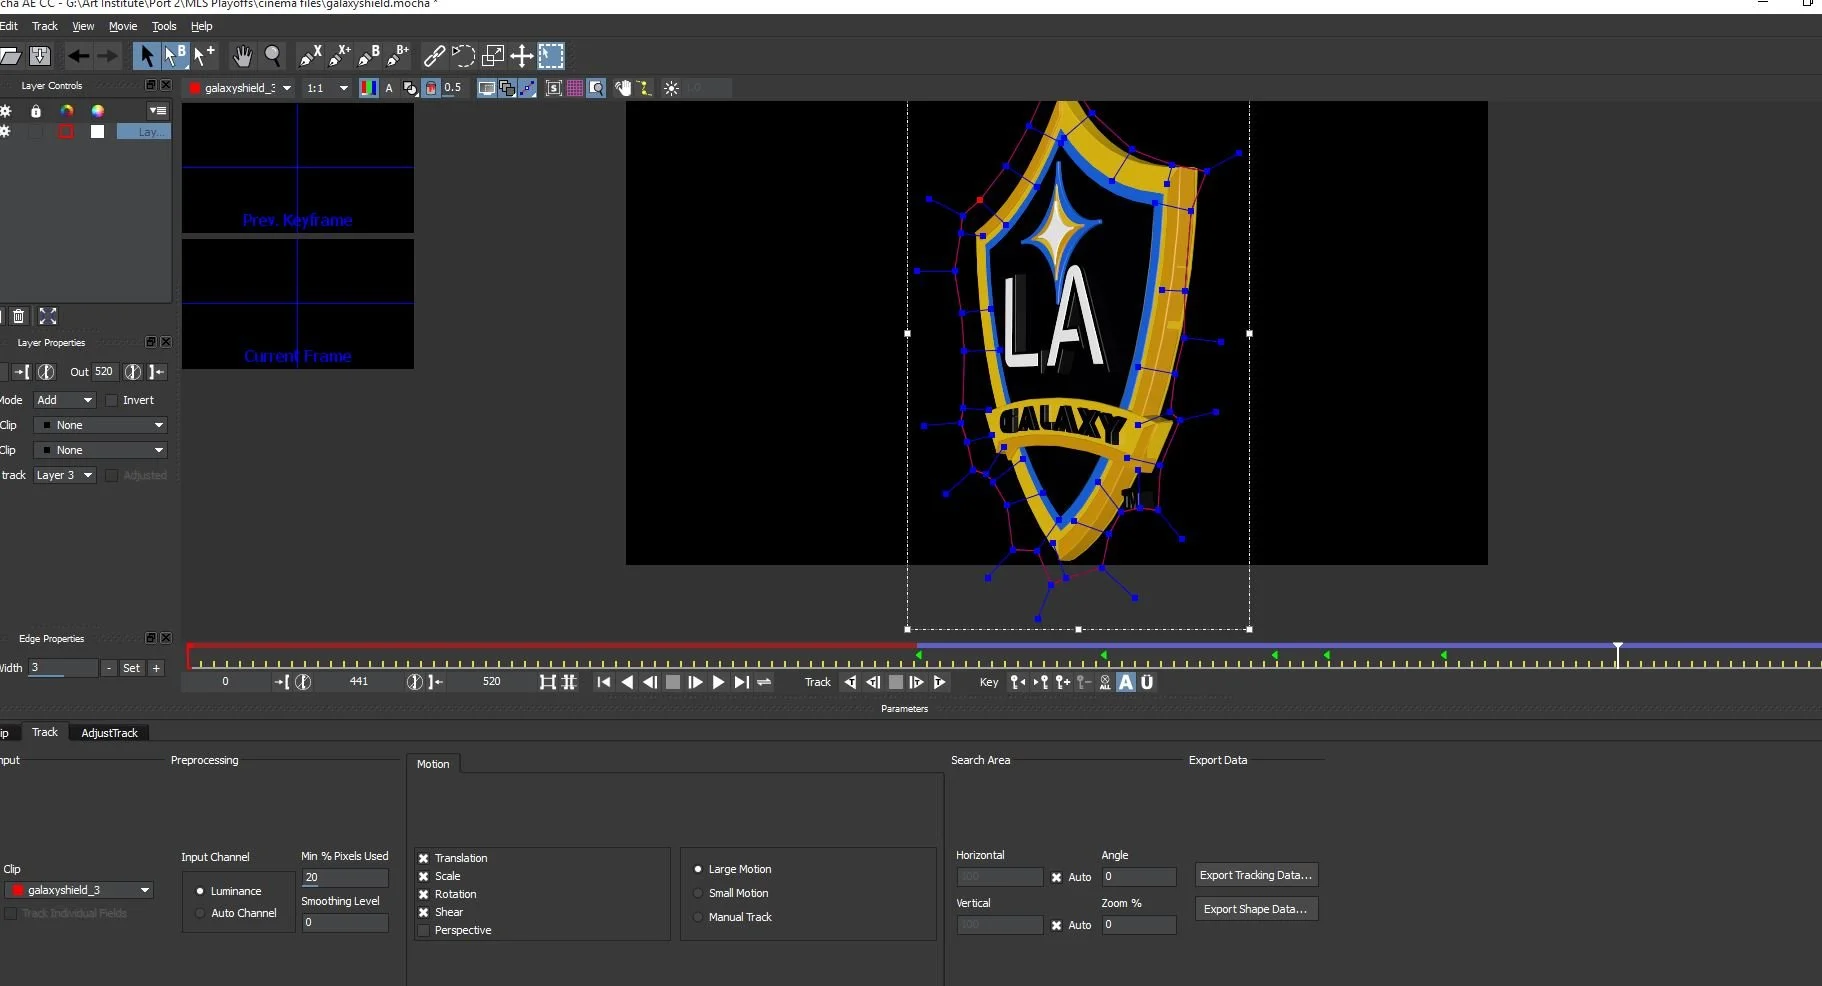Viewport: 1822px width, 986px height.
Task: Open the galaxyshield_3 viewer clip dropdown
Action: tap(240, 88)
